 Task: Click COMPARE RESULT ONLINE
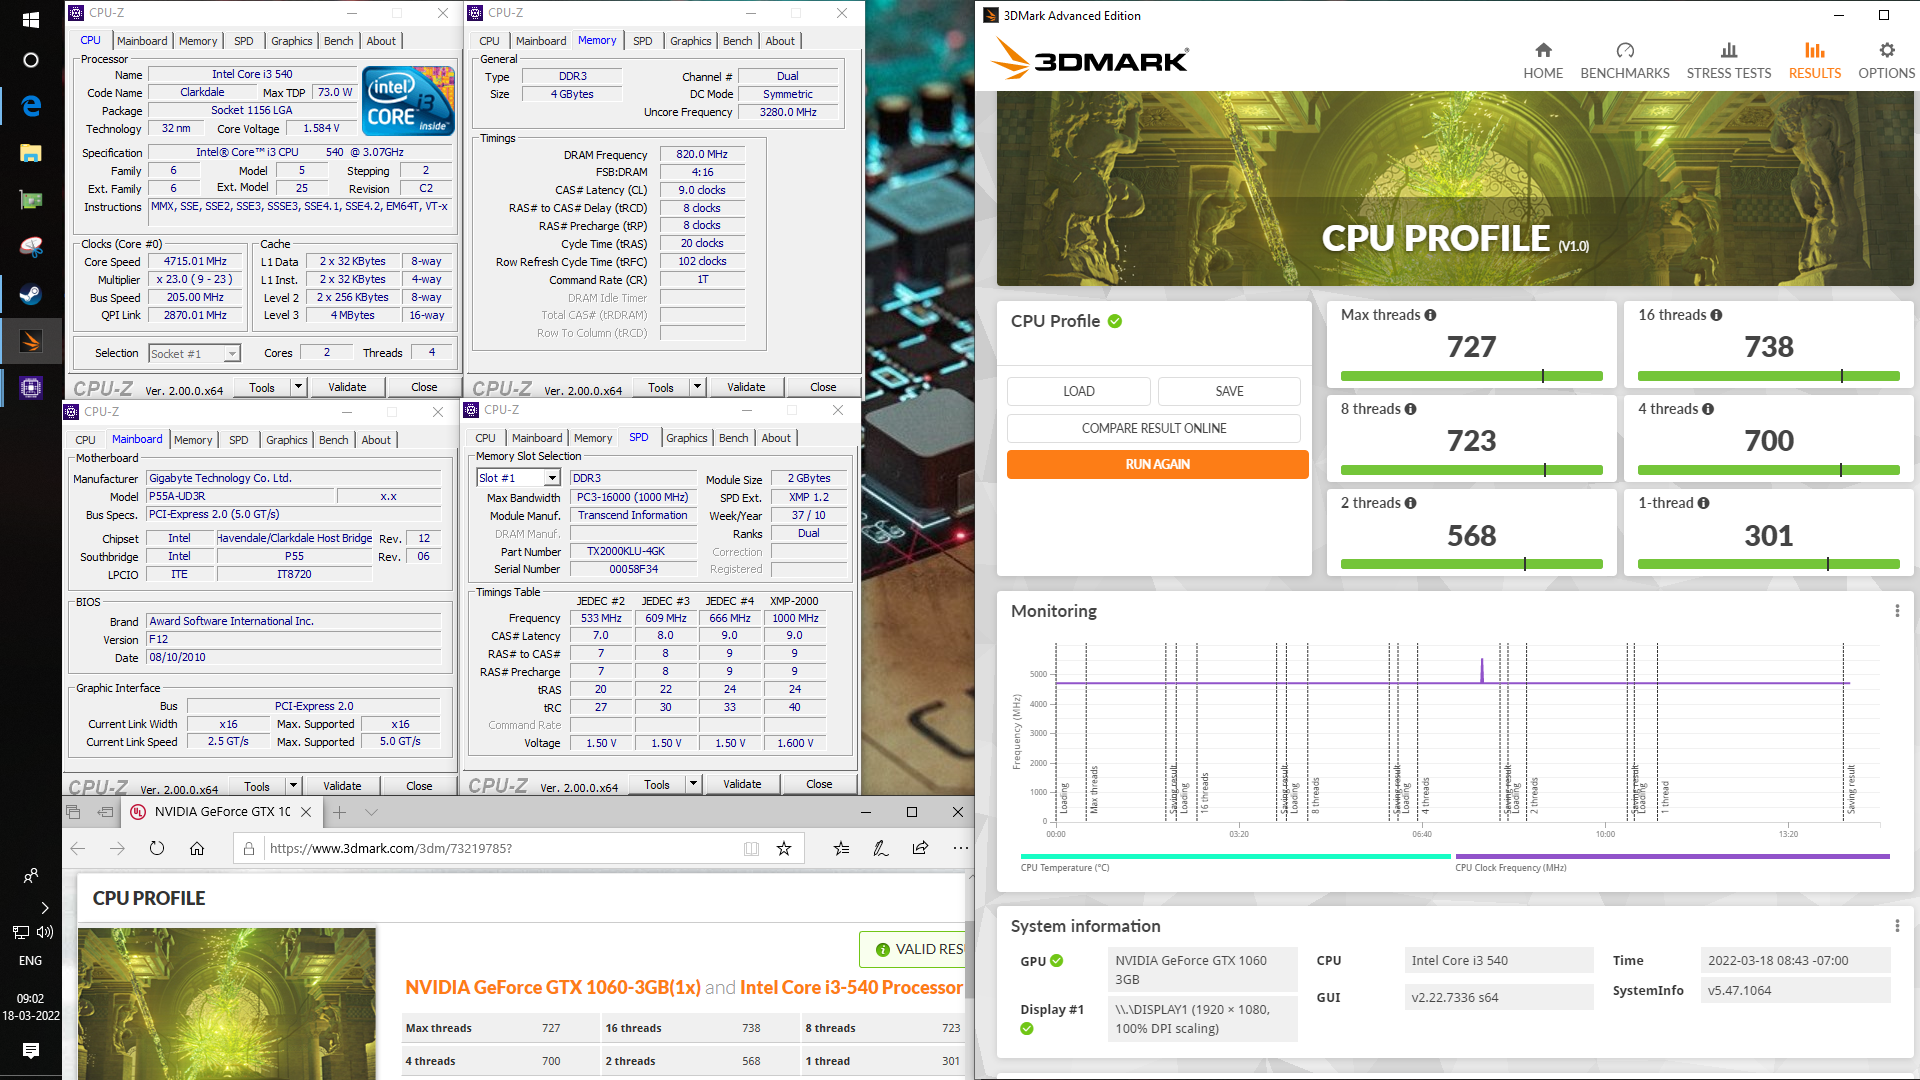coord(1154,428)
